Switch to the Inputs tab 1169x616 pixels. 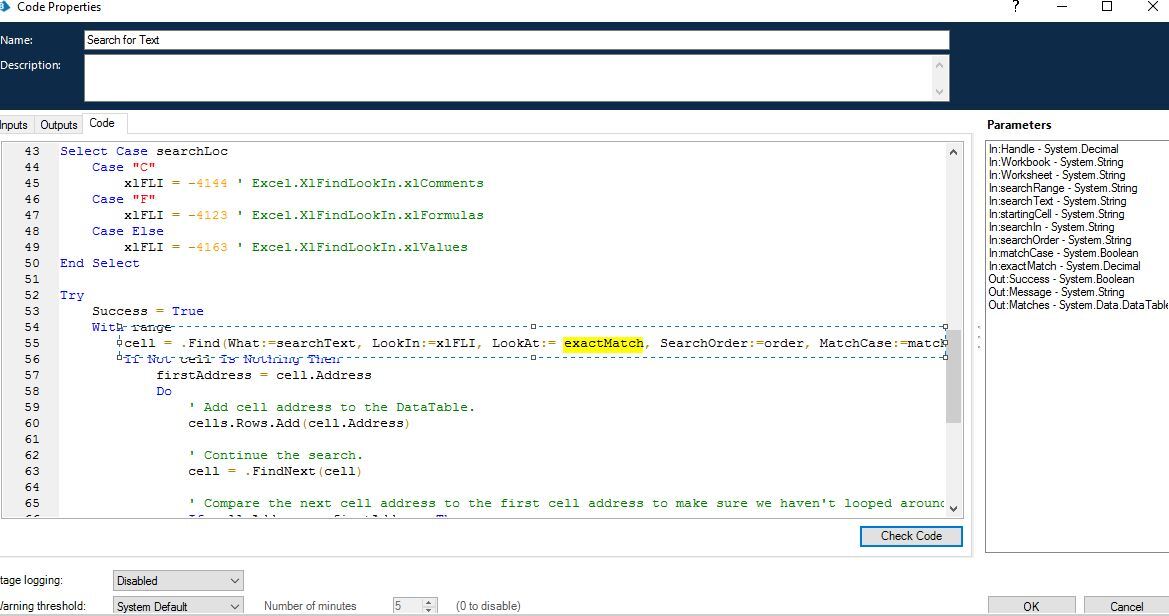point(13,125)
